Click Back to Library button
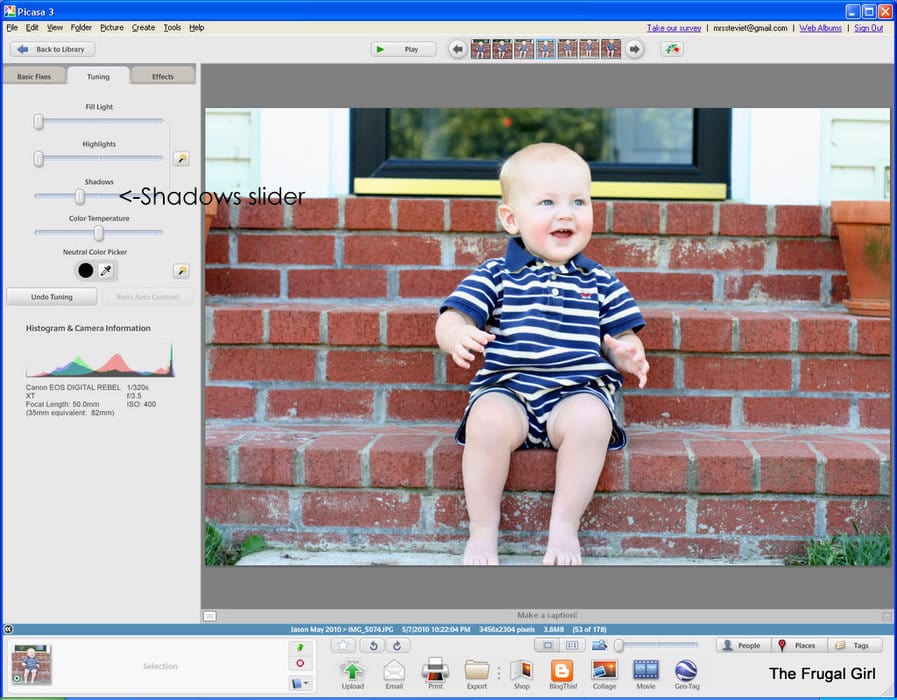The height and width of the screenshot is (700, 897). coord(53,49)
